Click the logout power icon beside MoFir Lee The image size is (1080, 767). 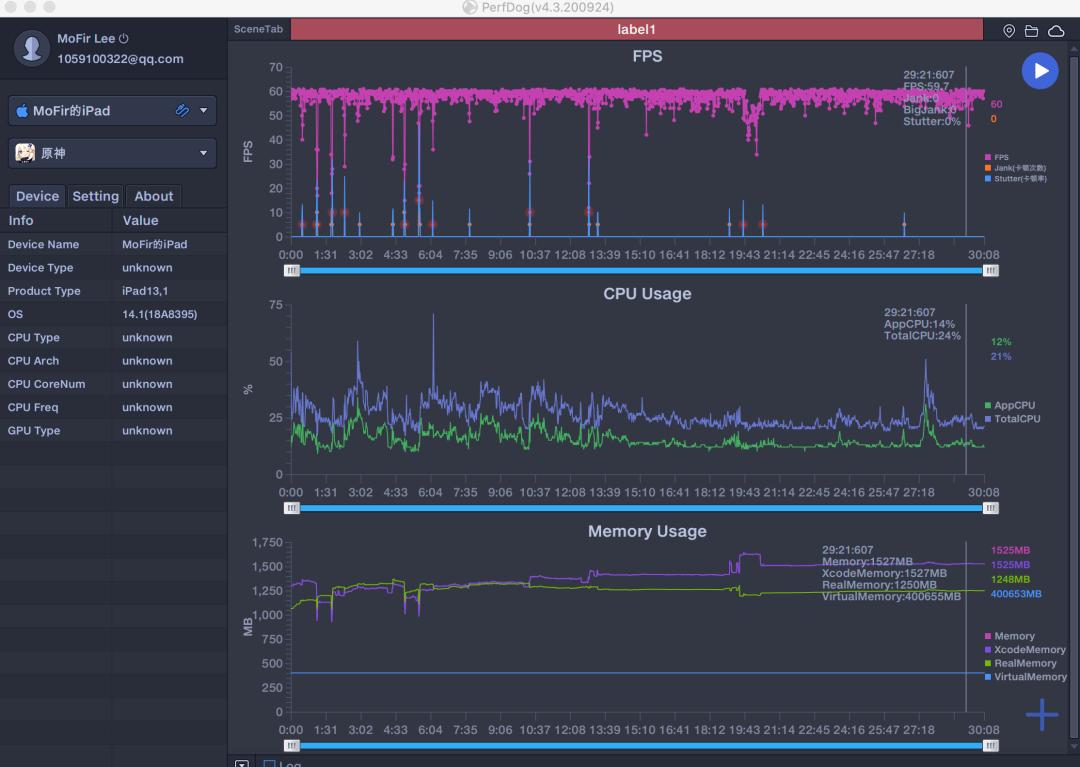(x=124, y=39)
